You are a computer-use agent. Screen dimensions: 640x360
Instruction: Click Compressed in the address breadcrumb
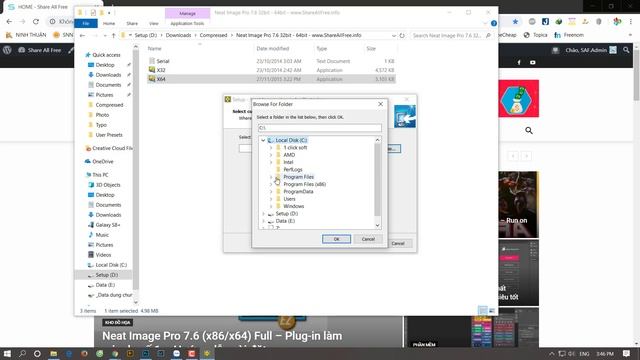(213, 36)
